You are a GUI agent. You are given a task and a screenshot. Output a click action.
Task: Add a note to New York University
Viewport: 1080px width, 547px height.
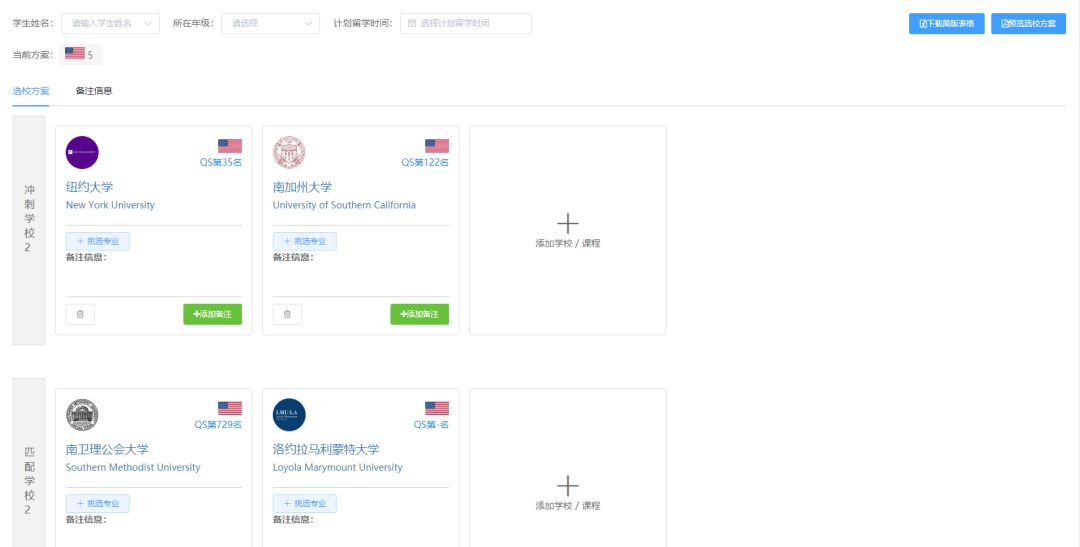pyautogui.click(x=212, y=314)
